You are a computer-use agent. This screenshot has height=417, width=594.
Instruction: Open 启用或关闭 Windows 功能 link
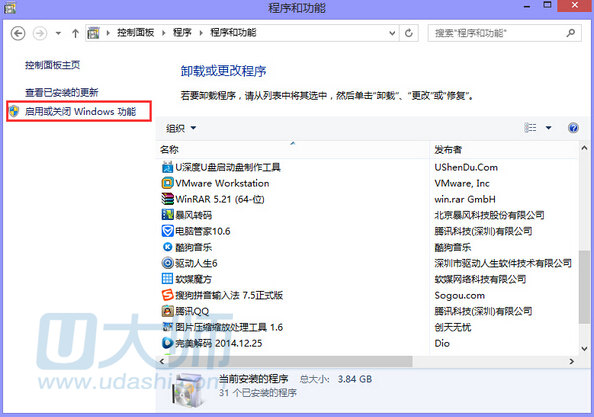[x=80, y=111]
